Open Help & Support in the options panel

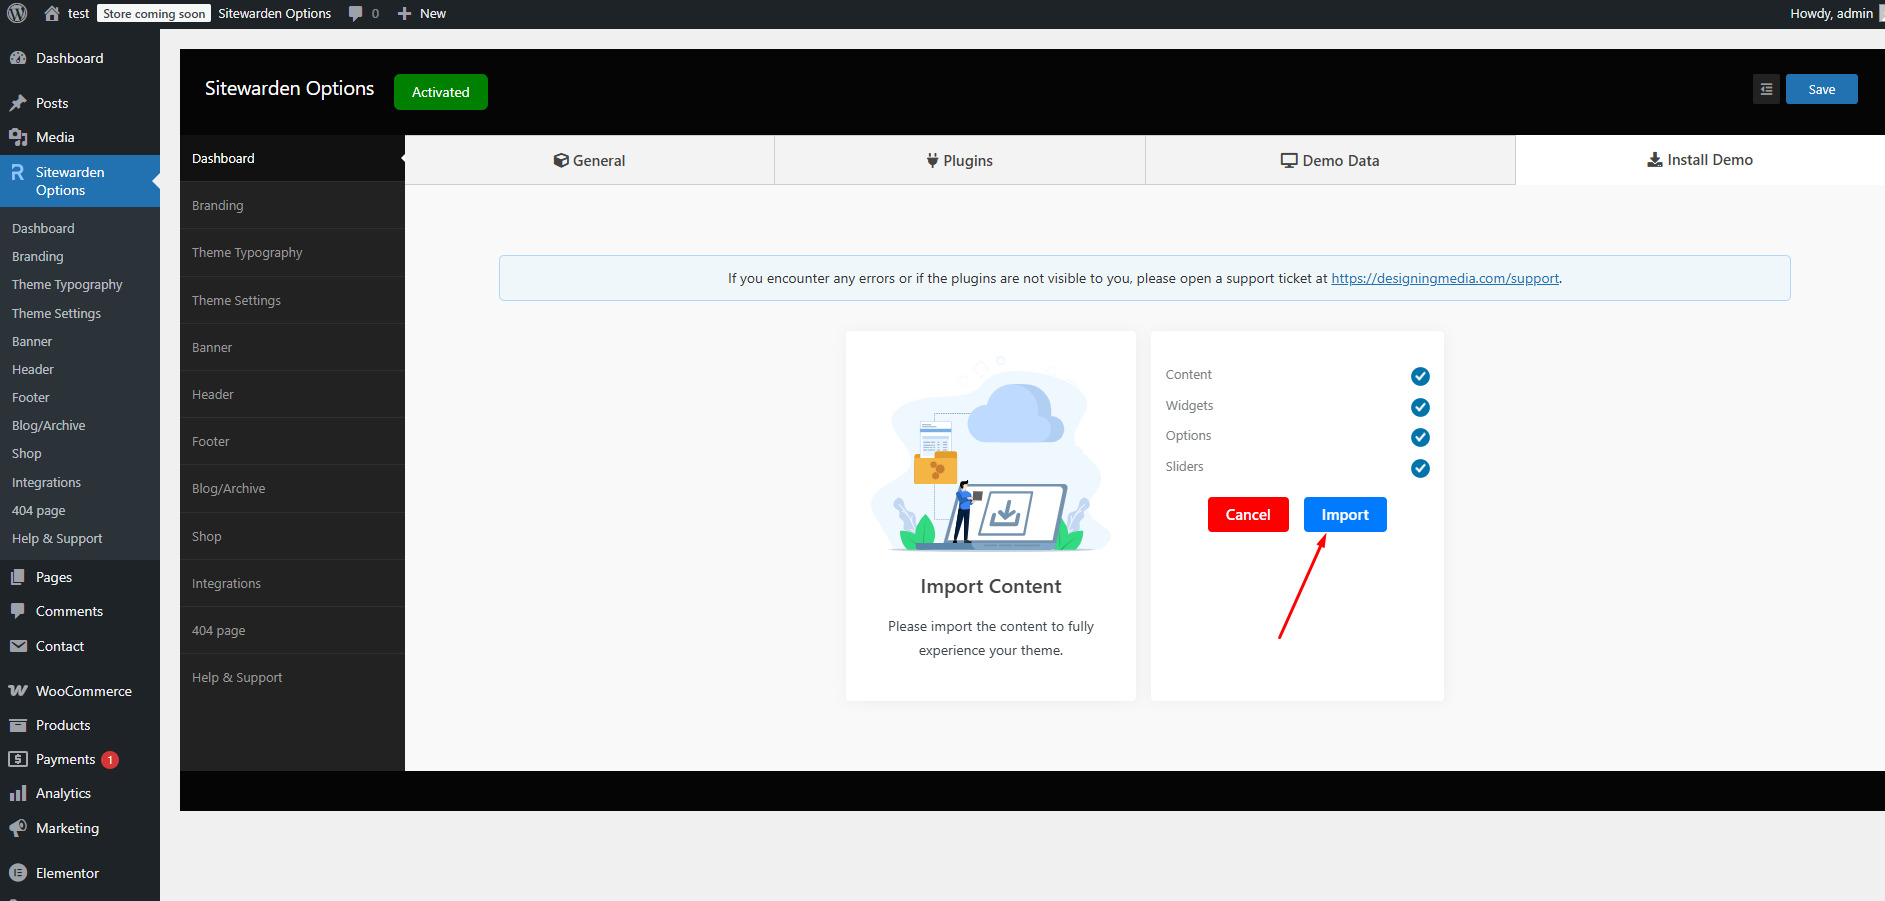point(292,677)
